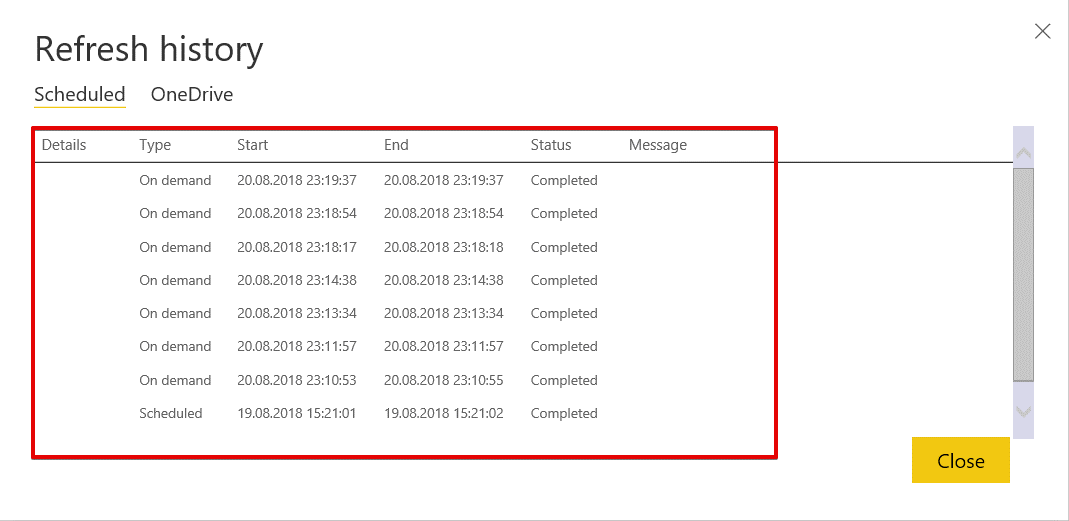Select the Scheduled tab
The height and width of the screenshot is (521, 1069).
tap(80, 95)
